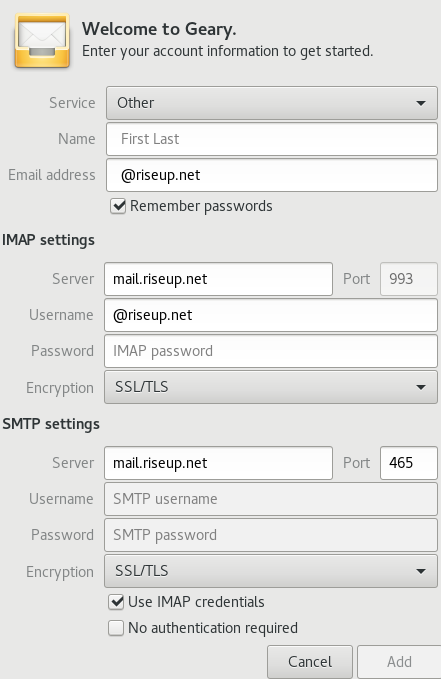441x679 pixels.
Task: Click the Name field with First Last placeholder
Action: coord(272,139)
